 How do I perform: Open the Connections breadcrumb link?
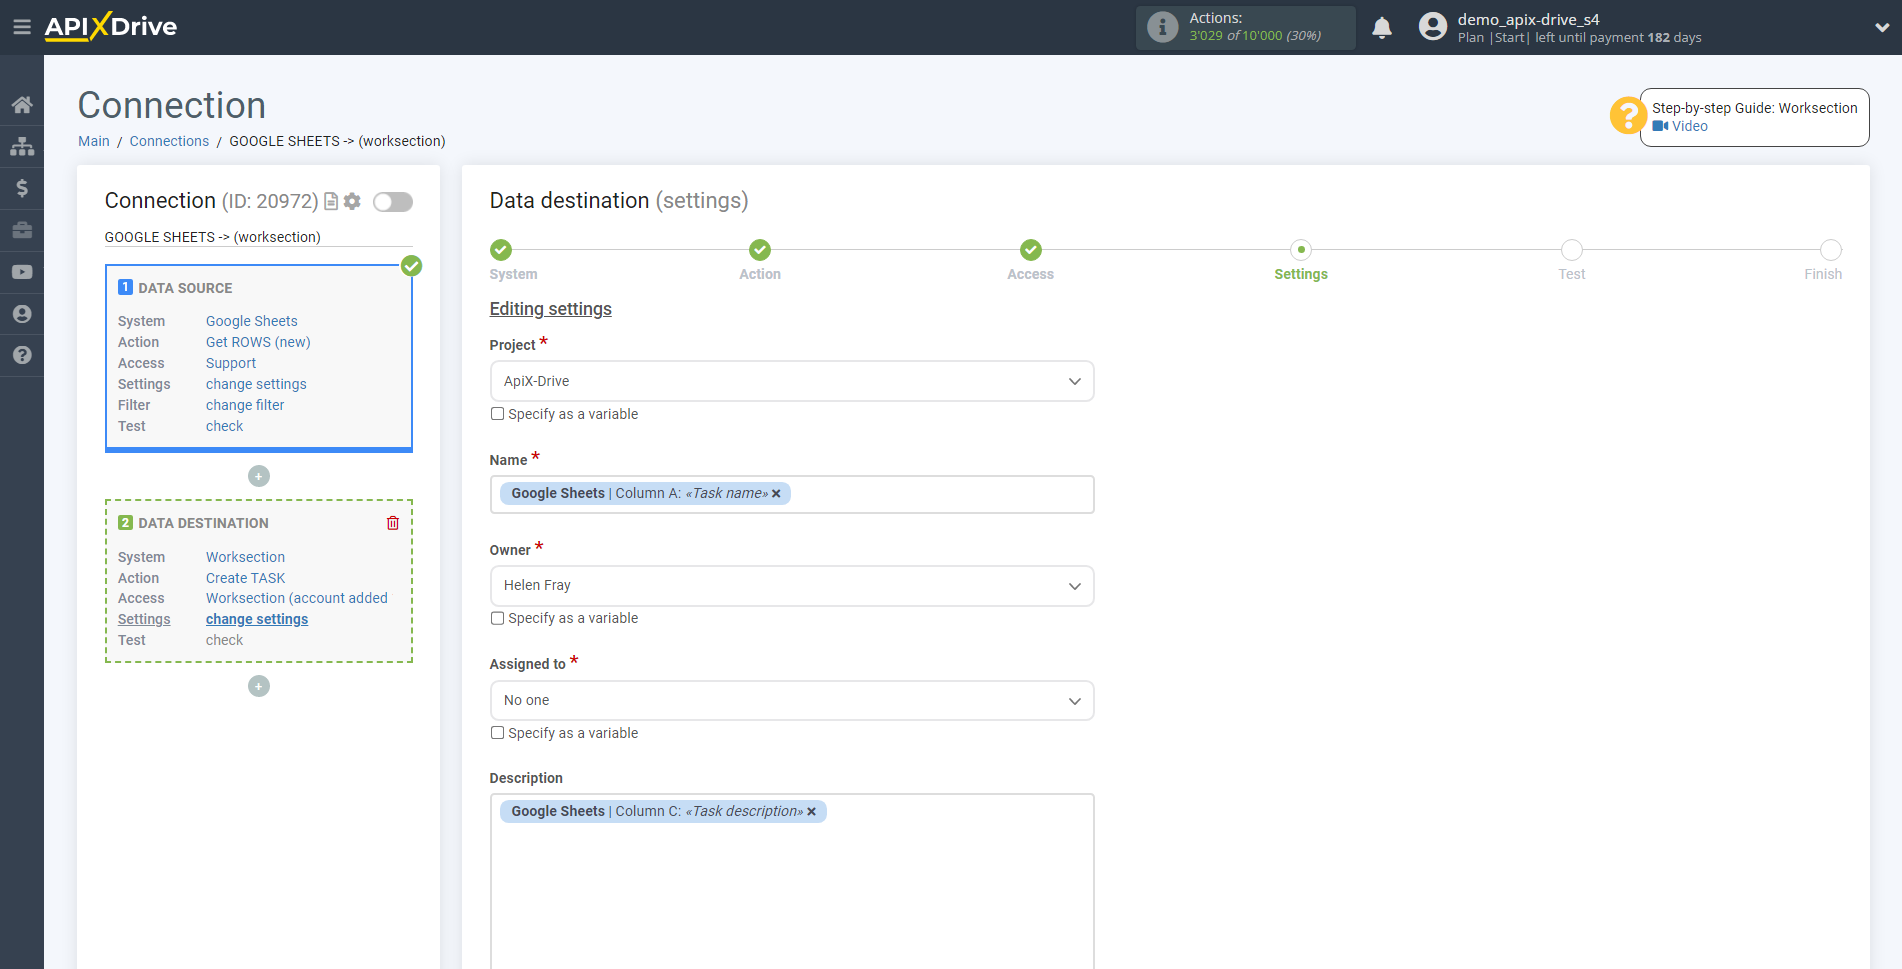(169, 141)
